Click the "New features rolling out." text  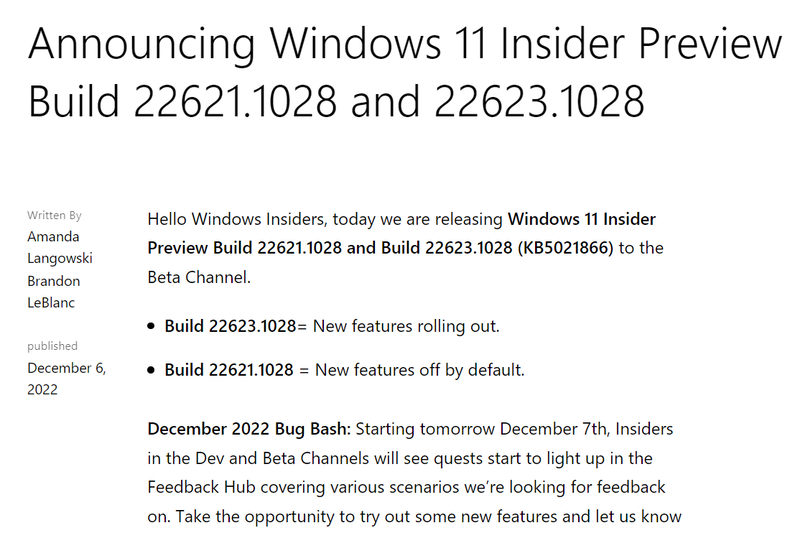tap(406, 326)
